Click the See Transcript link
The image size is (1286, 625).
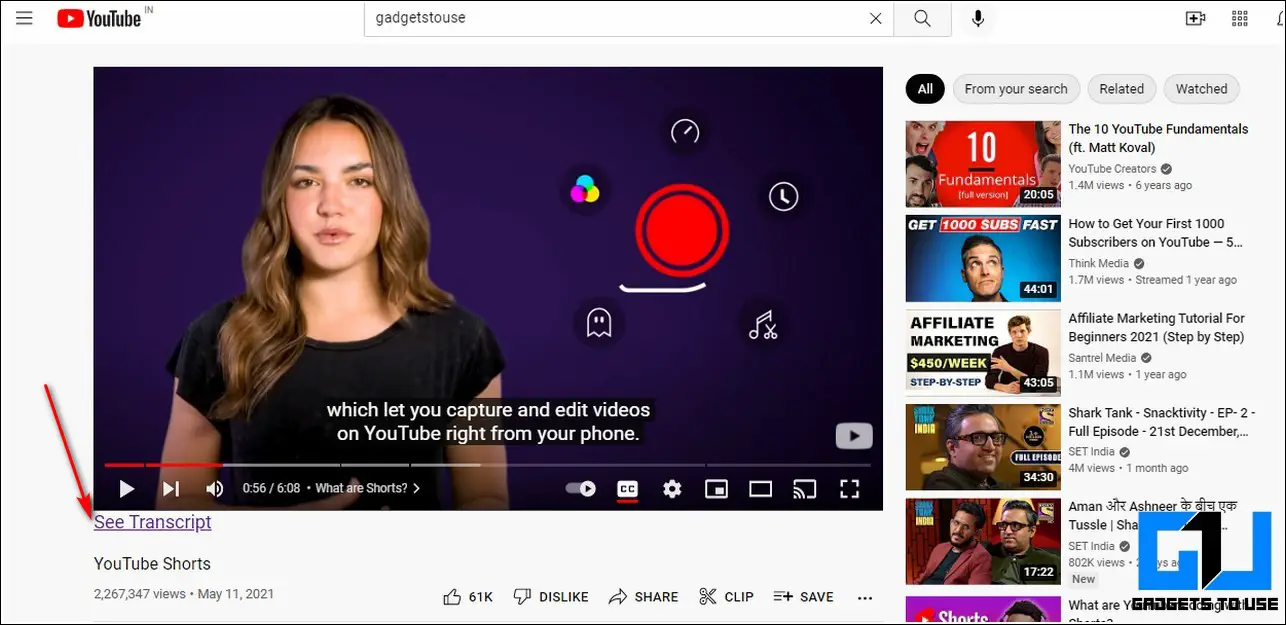pyautogui.click(x=152, y=522)
